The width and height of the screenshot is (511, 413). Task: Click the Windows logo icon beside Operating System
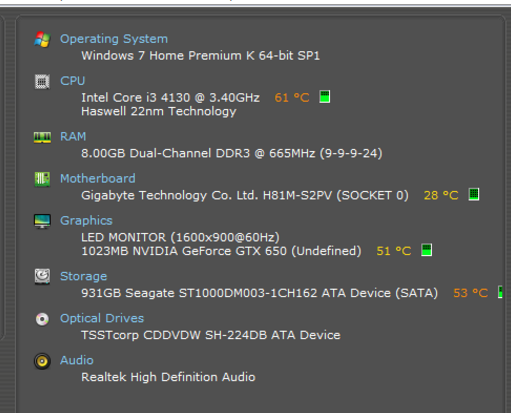(42, 39)
